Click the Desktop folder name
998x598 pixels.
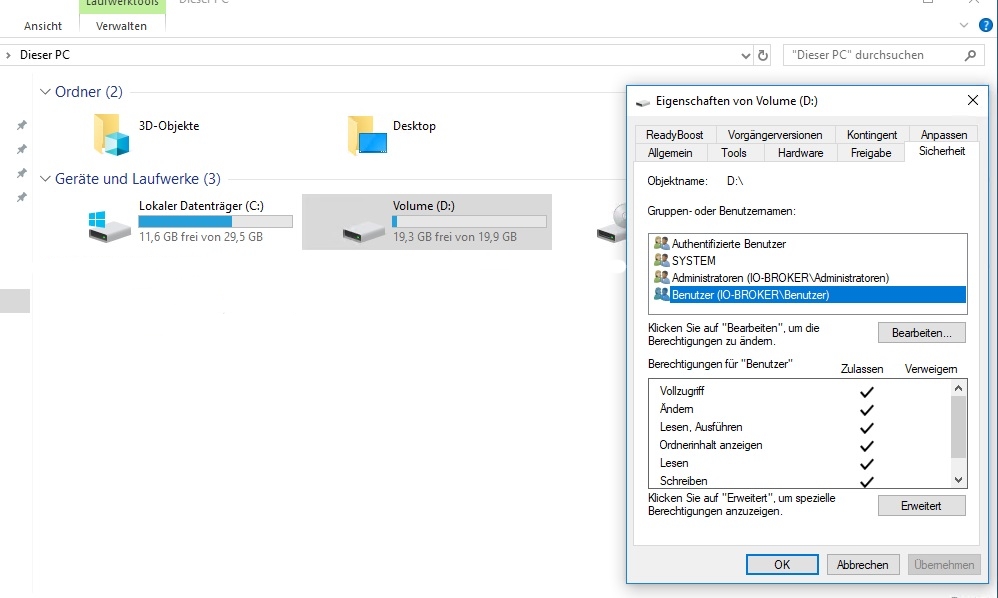coord(414,126)
